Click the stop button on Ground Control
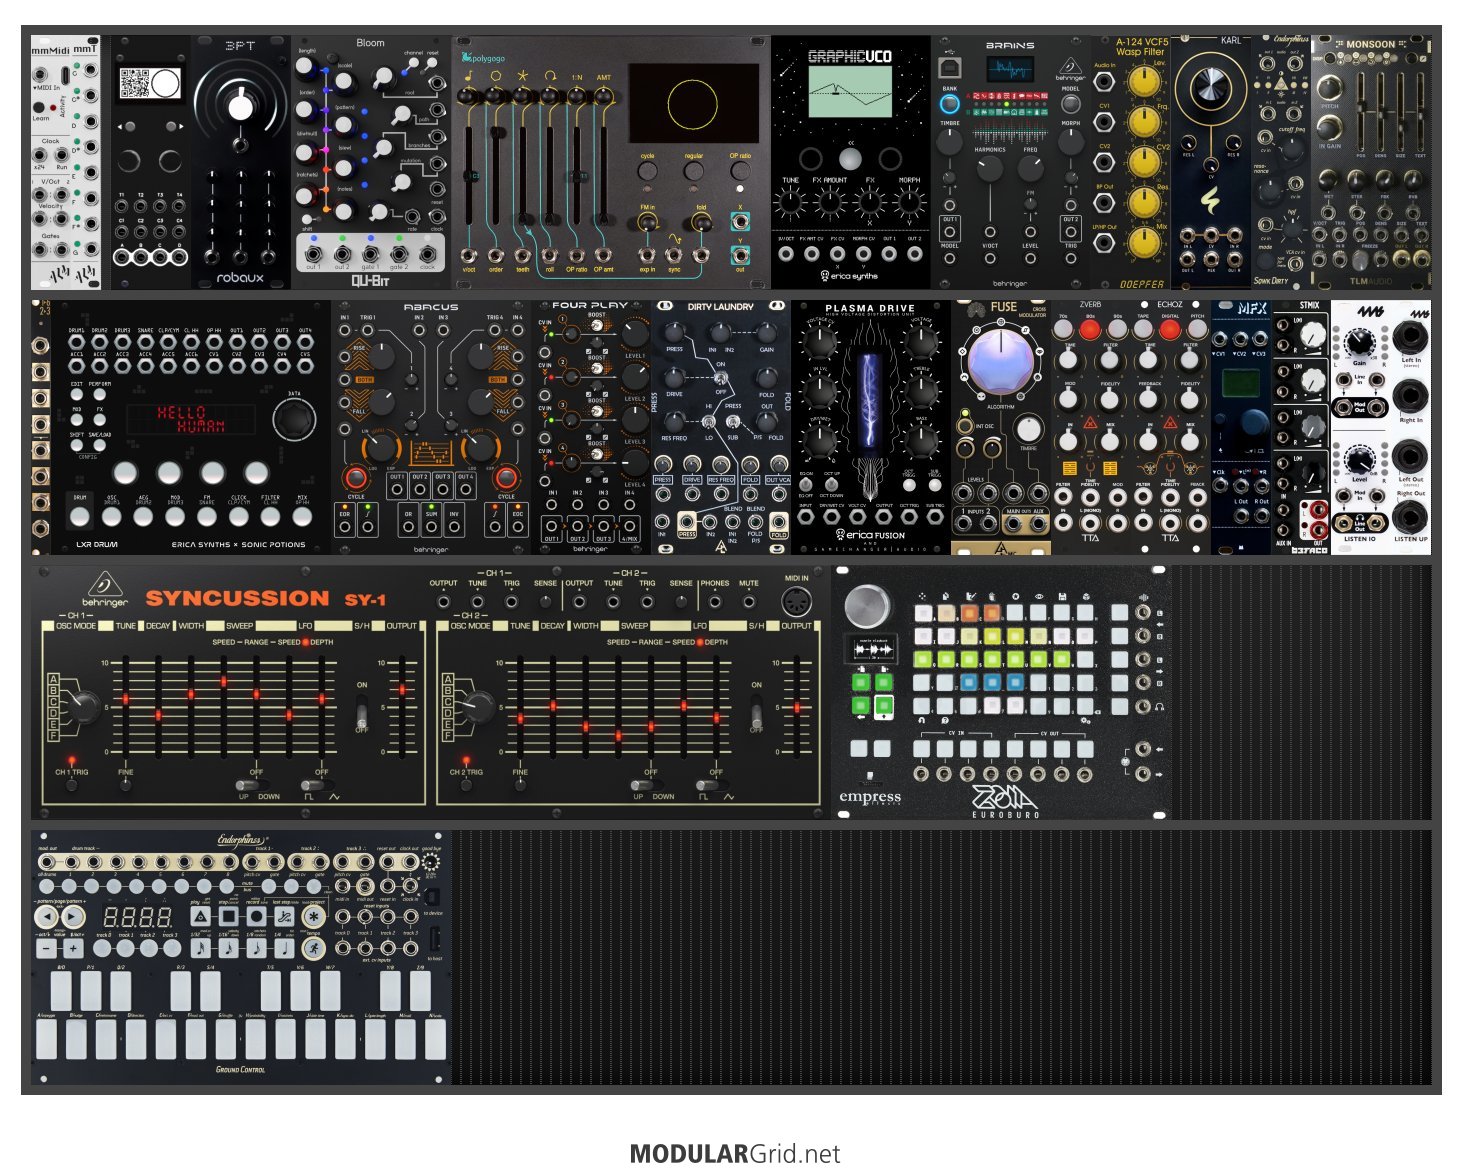Image resolution: width=1472 pixels, height=1175 pixels. [229, 915]
